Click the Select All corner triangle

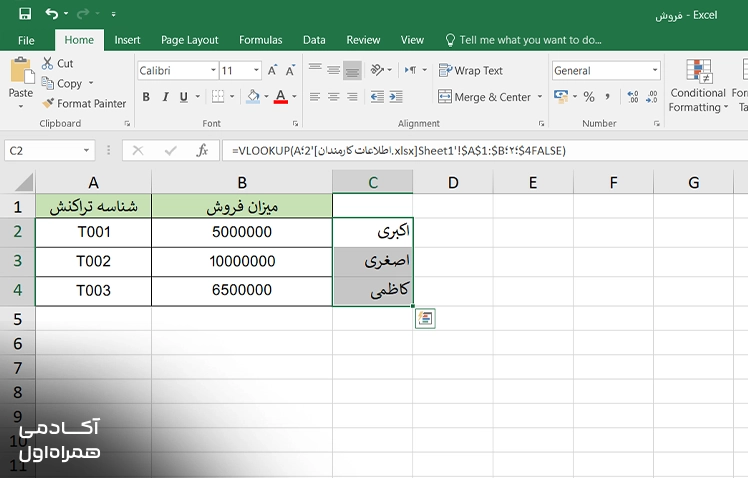pos(22,183)
